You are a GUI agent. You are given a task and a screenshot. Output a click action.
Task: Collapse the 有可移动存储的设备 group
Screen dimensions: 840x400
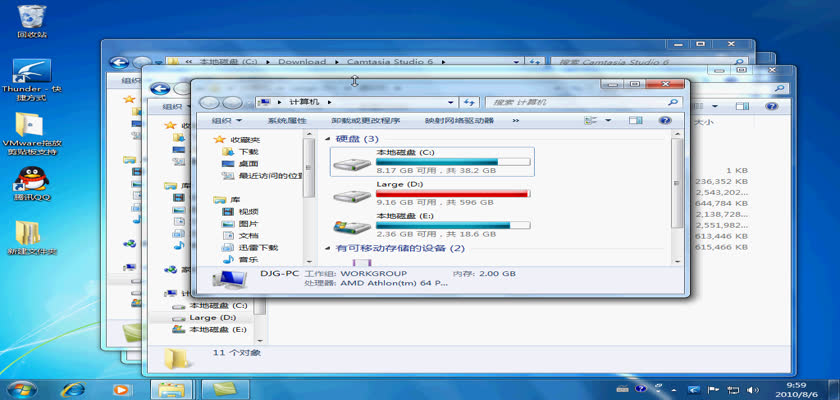tap(330, 248)
